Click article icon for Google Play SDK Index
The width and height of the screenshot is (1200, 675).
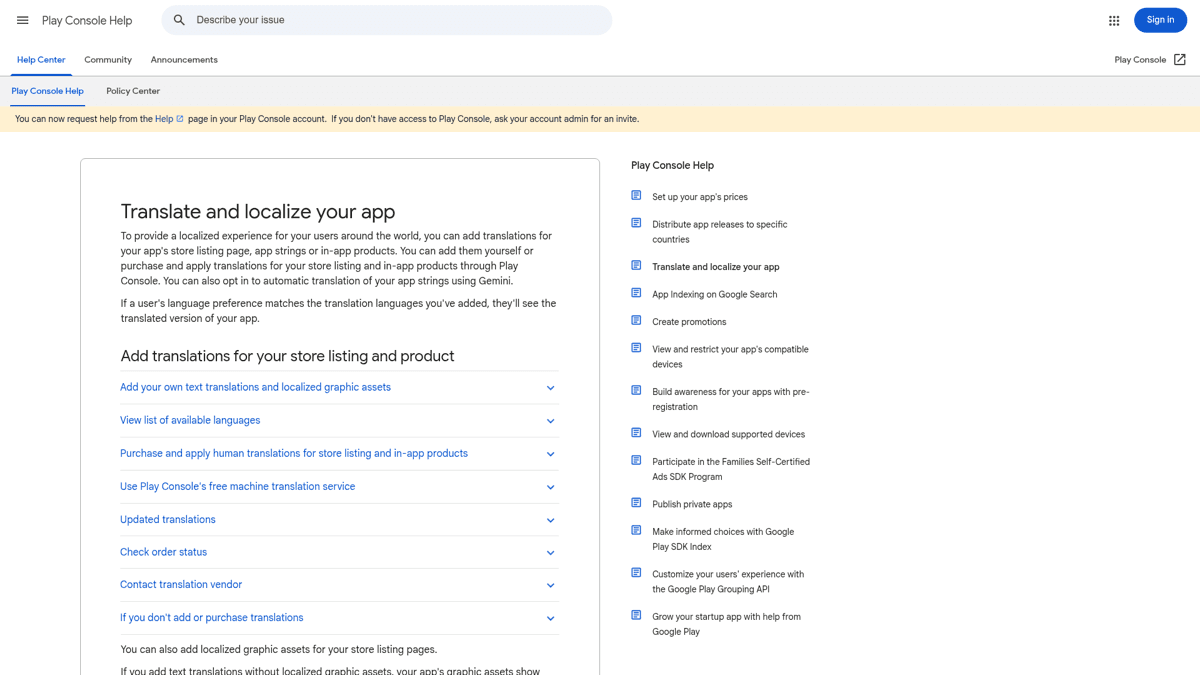[x=636, y=531]
